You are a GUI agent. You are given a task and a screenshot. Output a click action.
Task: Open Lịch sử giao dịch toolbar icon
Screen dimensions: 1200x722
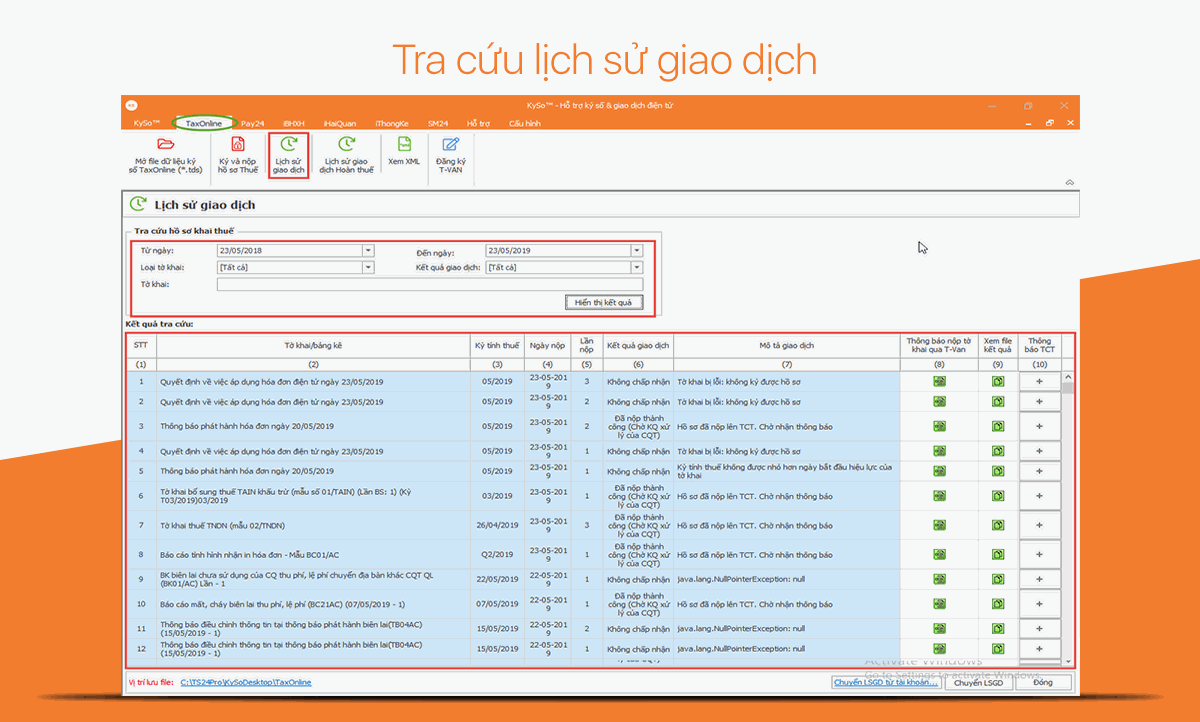(x=289, y=146)
